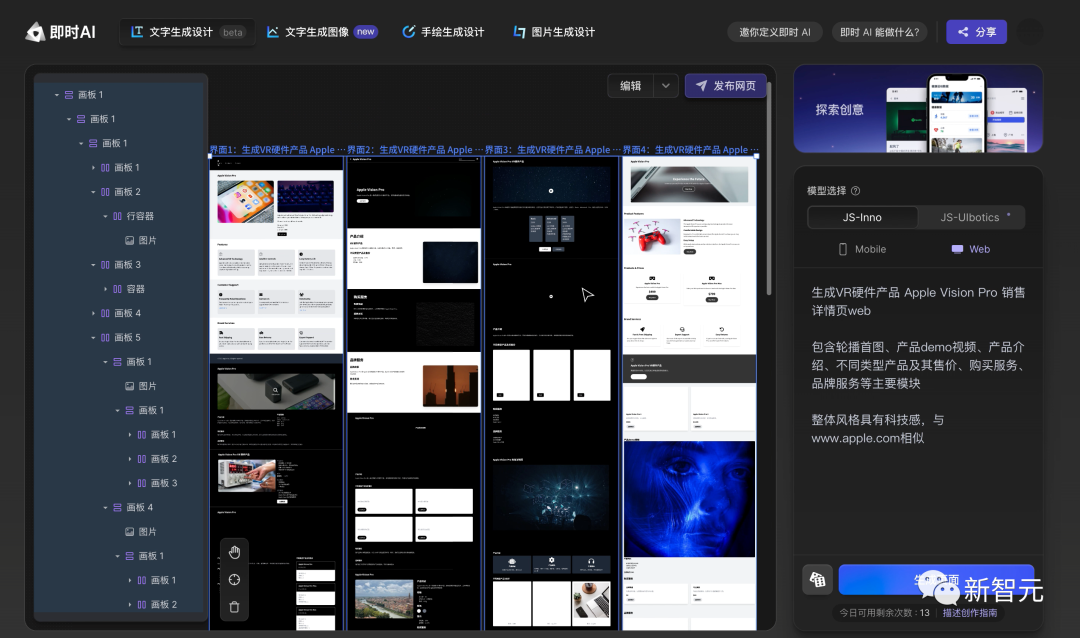The height and width of the screenshot is (638, 1080).
Task: Select the JS-Inno model option
Action: pyautogui.click(x=862, y=216)
